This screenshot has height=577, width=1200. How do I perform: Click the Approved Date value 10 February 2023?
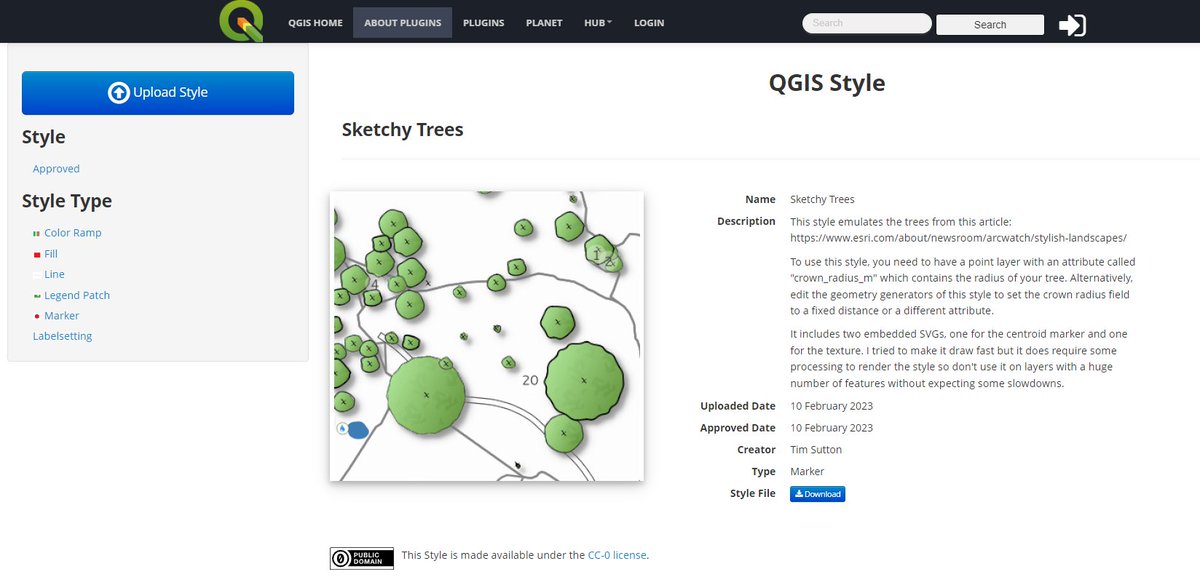[832, 428]
